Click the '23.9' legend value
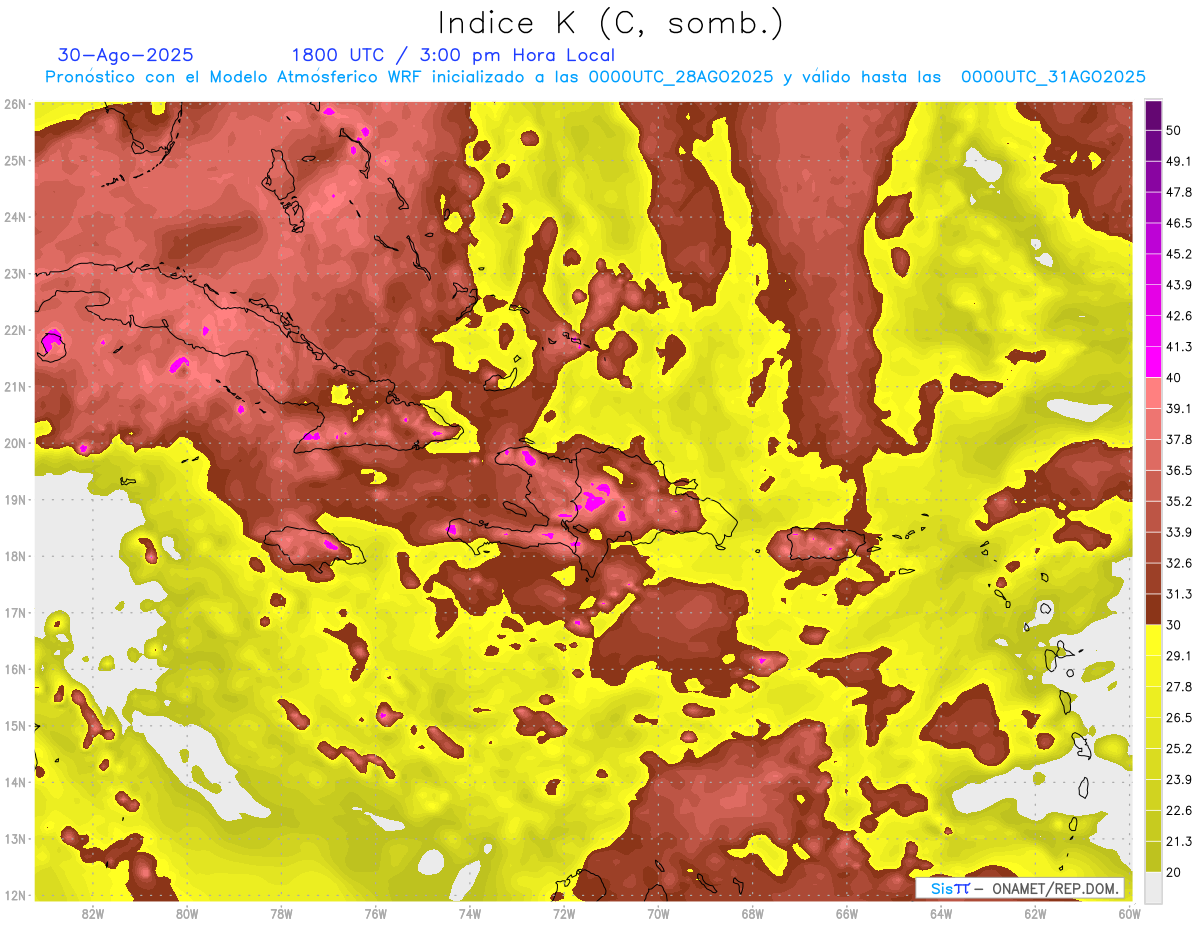 point(1179,779)
